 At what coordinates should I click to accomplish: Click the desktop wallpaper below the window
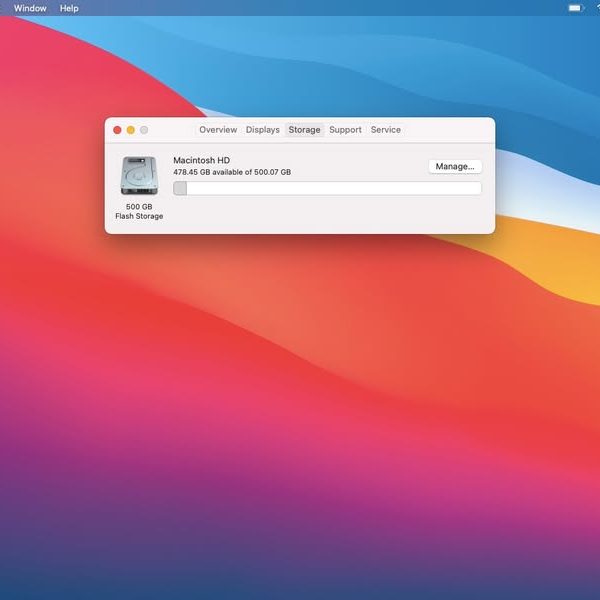pos(300,400)
